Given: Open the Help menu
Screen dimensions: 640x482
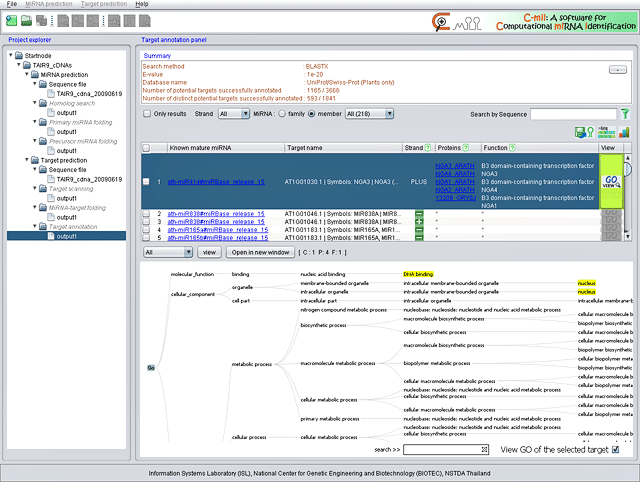Looking at the screenshot, I should pyautogui.click(x=142, y=4).
